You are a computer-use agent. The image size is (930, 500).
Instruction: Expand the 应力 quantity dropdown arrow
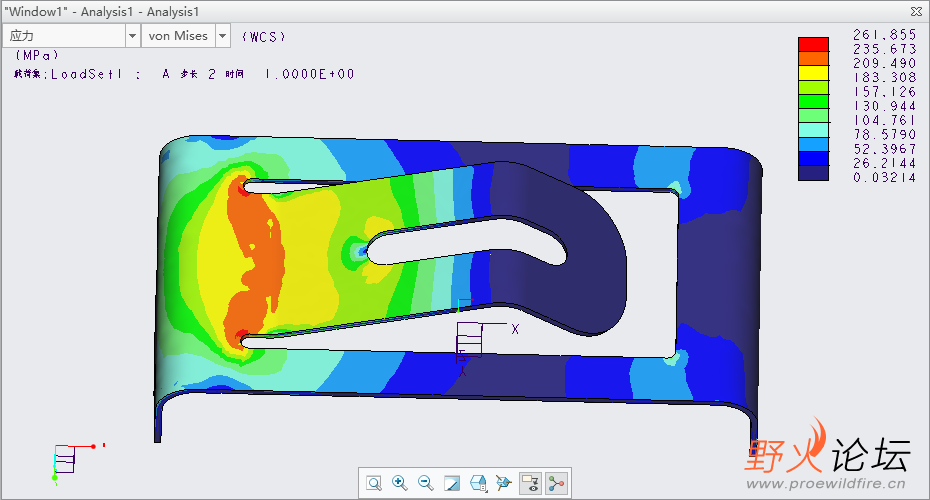pyautogui.click(x=132, y=36)
